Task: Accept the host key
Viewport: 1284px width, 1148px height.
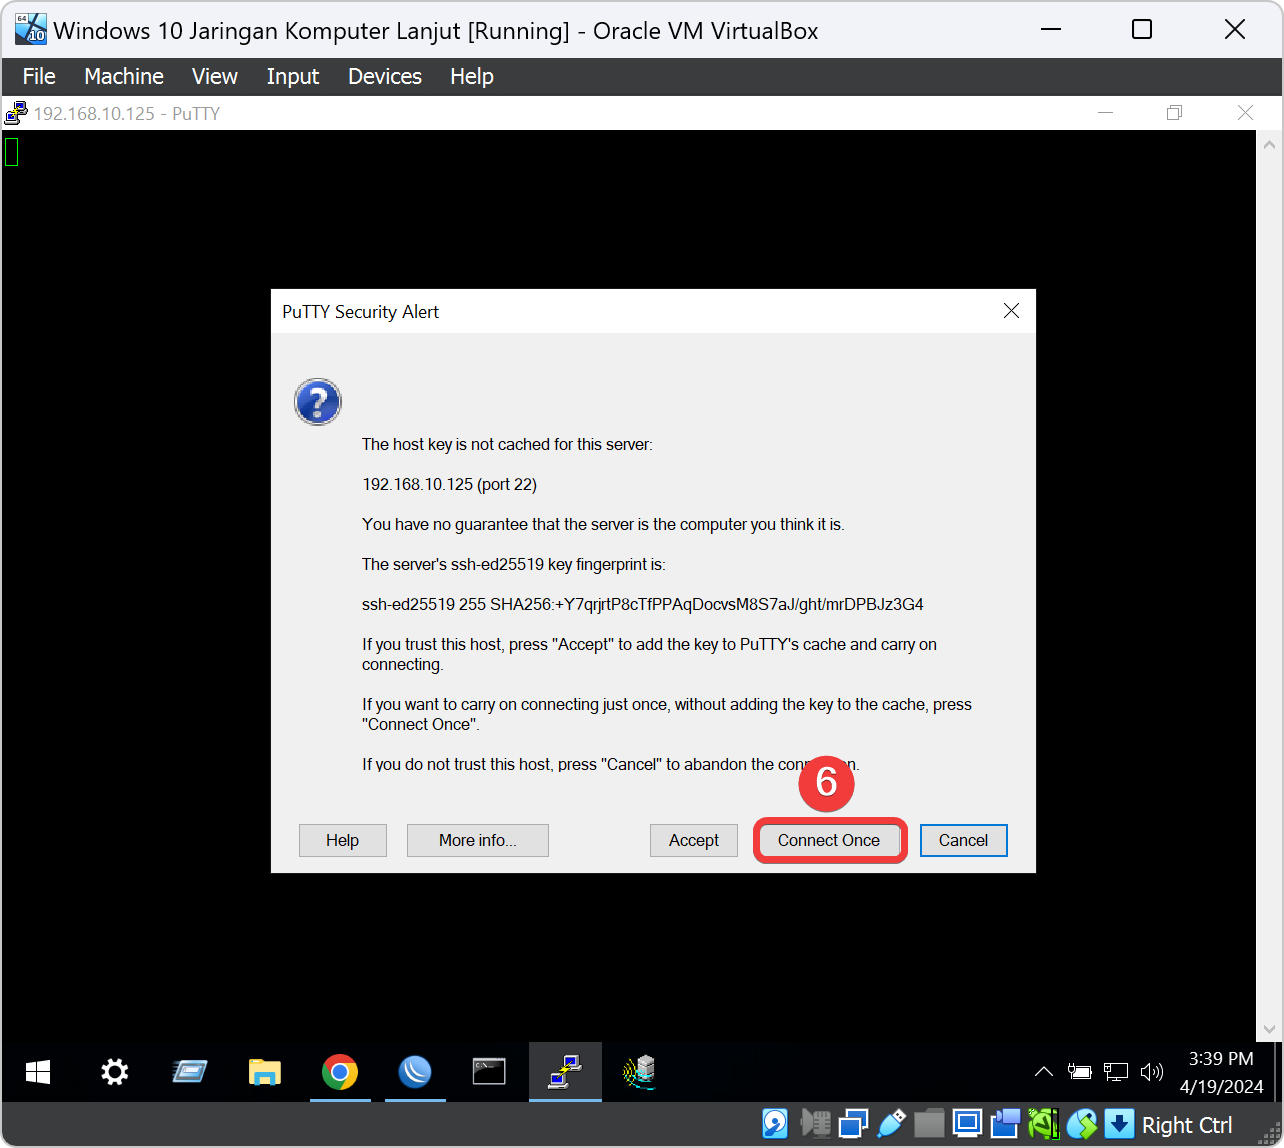Action: pos(694,840)
